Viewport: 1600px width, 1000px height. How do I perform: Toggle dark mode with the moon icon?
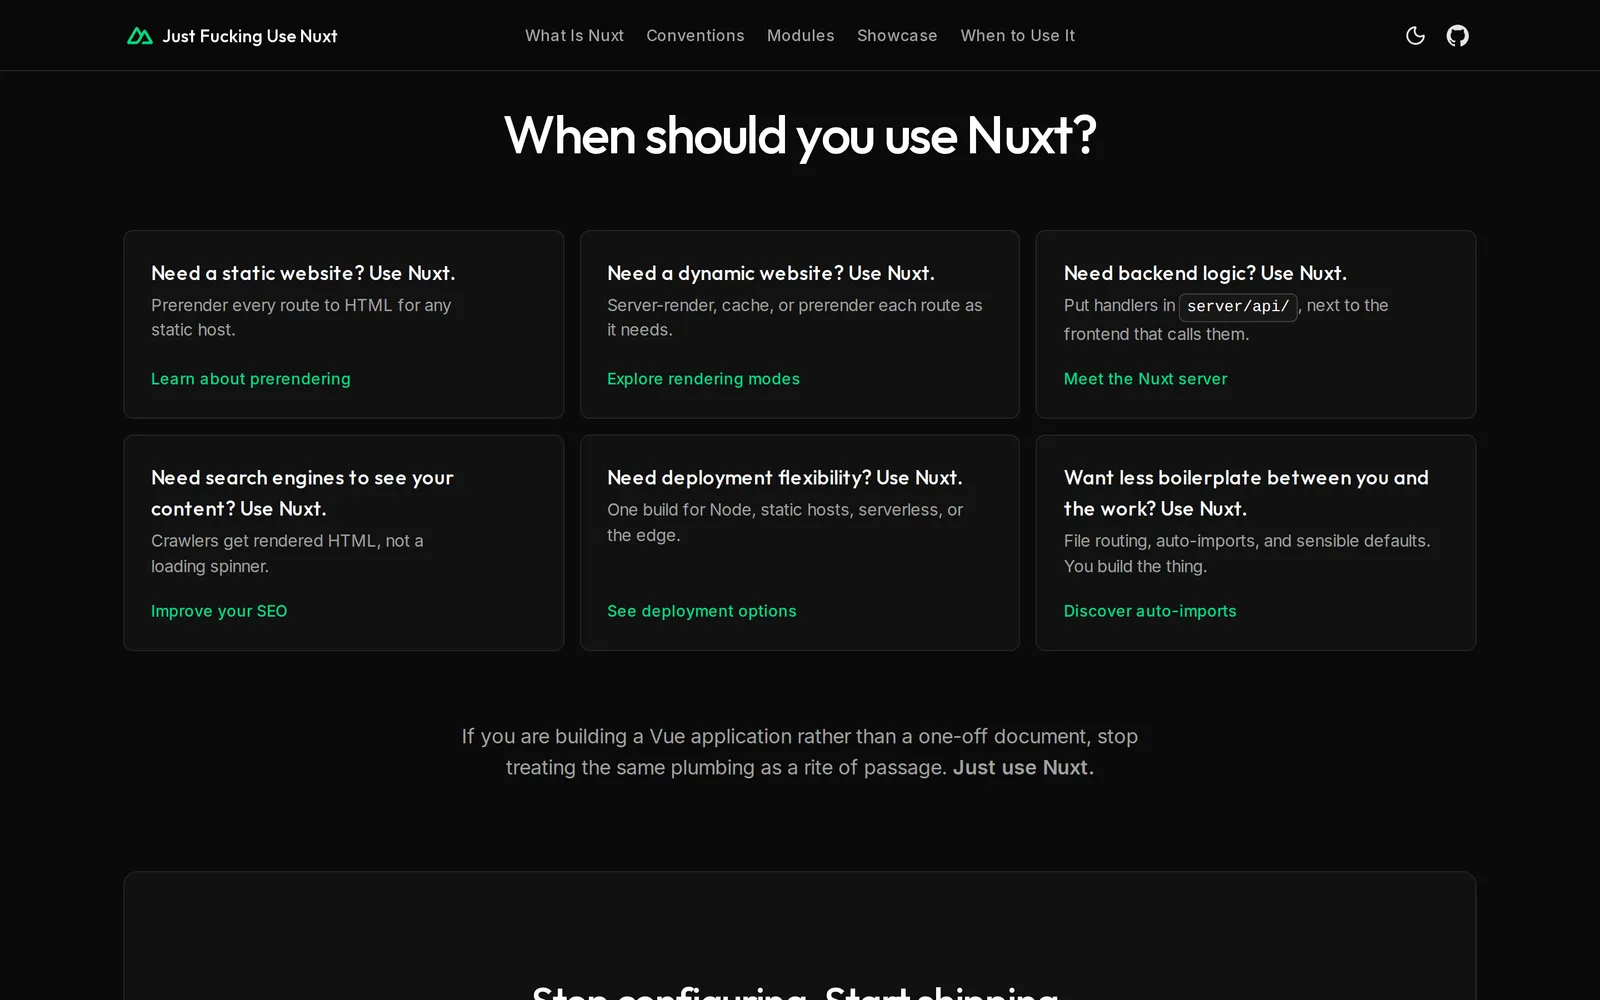pyautogui.click(x=1415, y=36)
